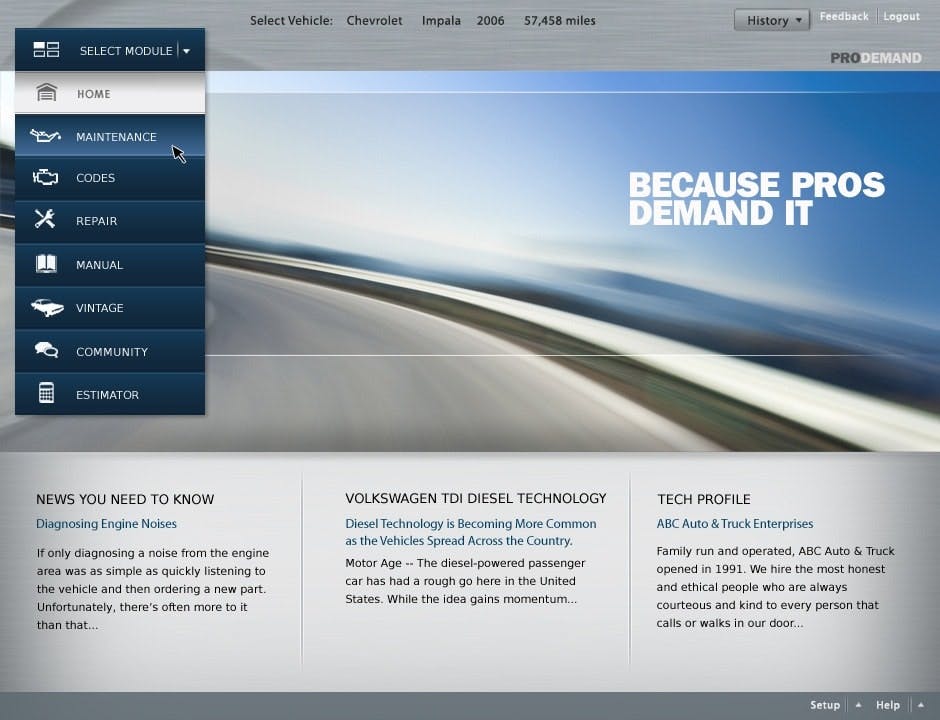This screenshot has width=940, height=720.
Task: Expand the Help panel arrow
Action: (922, 705)
